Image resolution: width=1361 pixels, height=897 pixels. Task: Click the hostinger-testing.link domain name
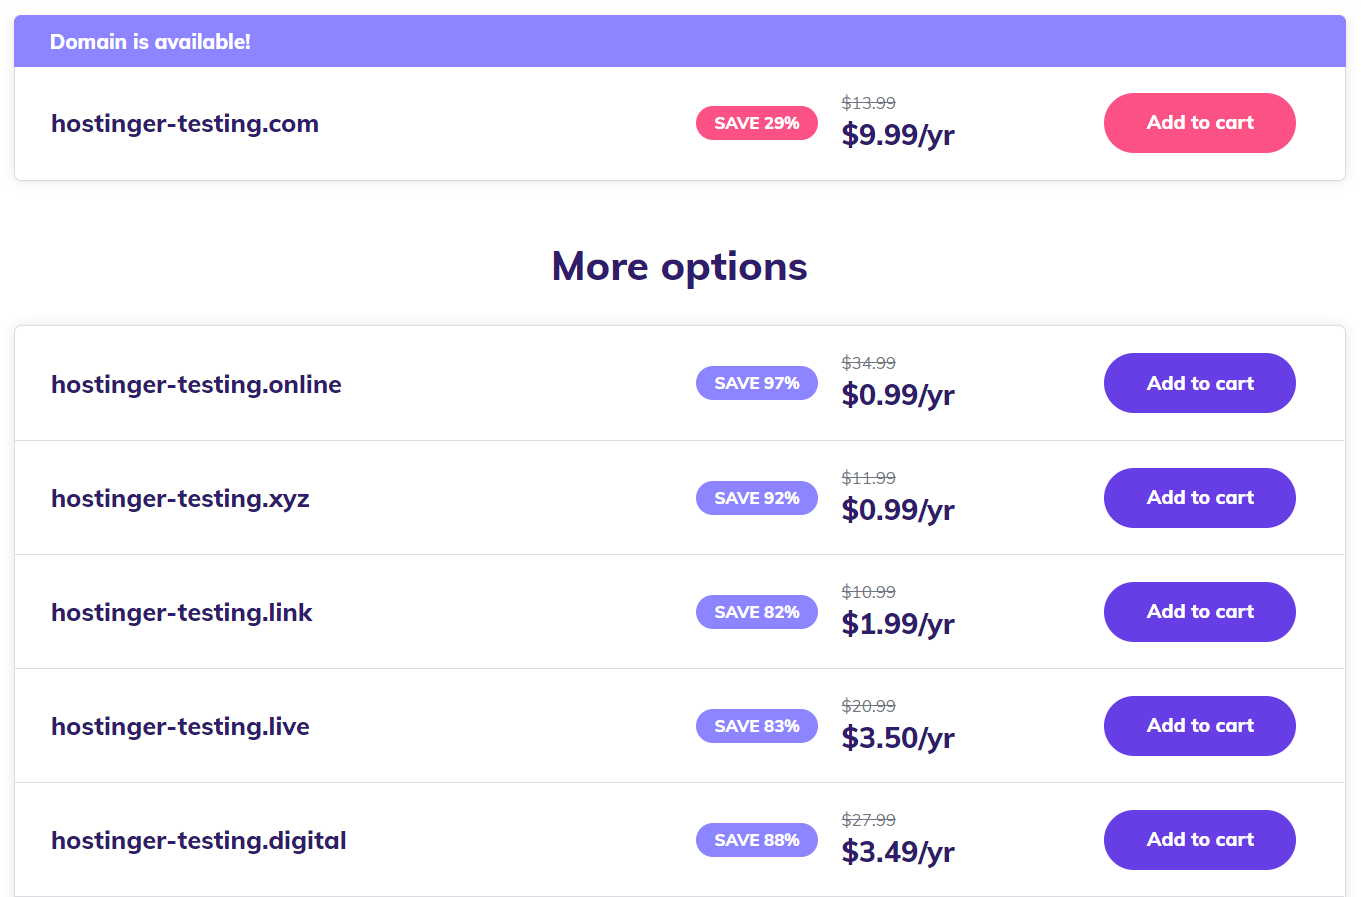pos(182,613)
